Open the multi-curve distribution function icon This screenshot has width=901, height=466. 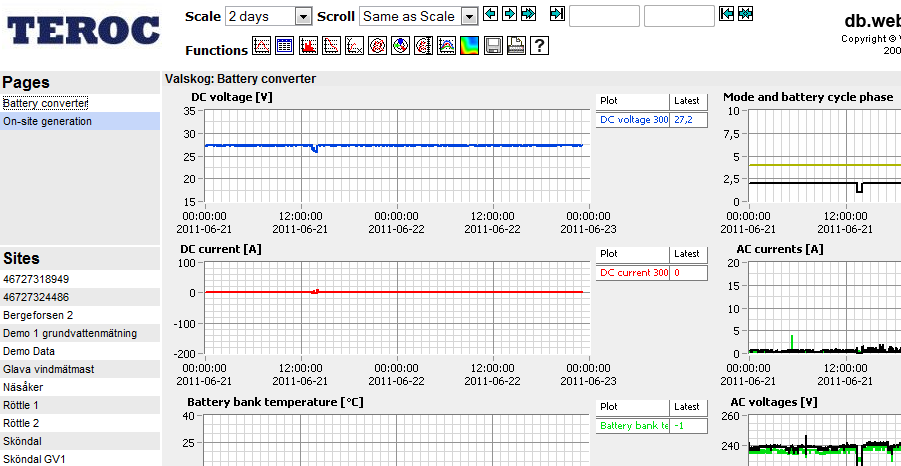point(446,45)
